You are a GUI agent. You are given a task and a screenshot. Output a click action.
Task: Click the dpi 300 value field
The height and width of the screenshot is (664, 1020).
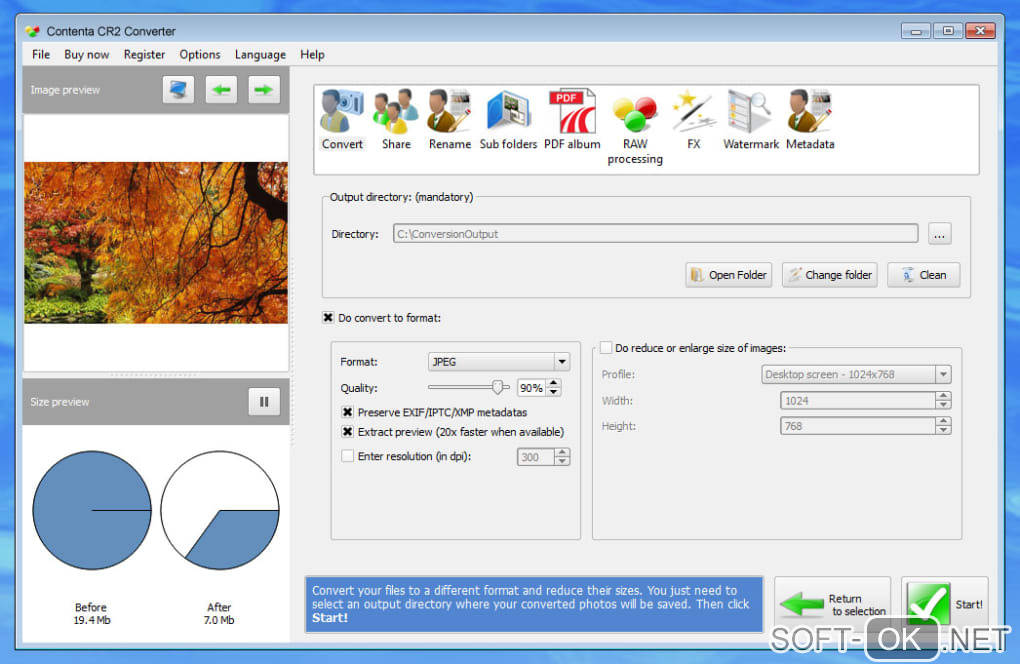click(537, 457)
